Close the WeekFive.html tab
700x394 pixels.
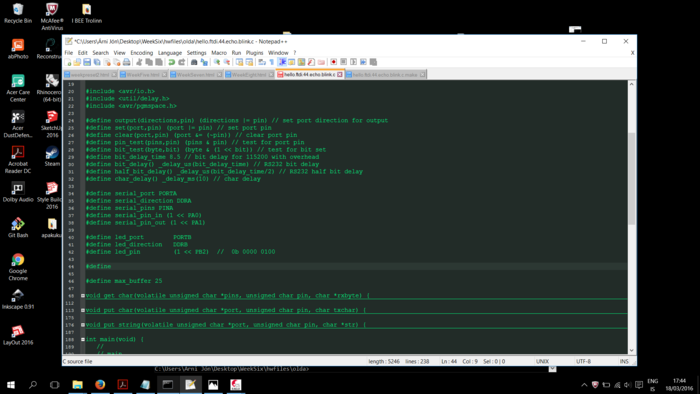164,75
